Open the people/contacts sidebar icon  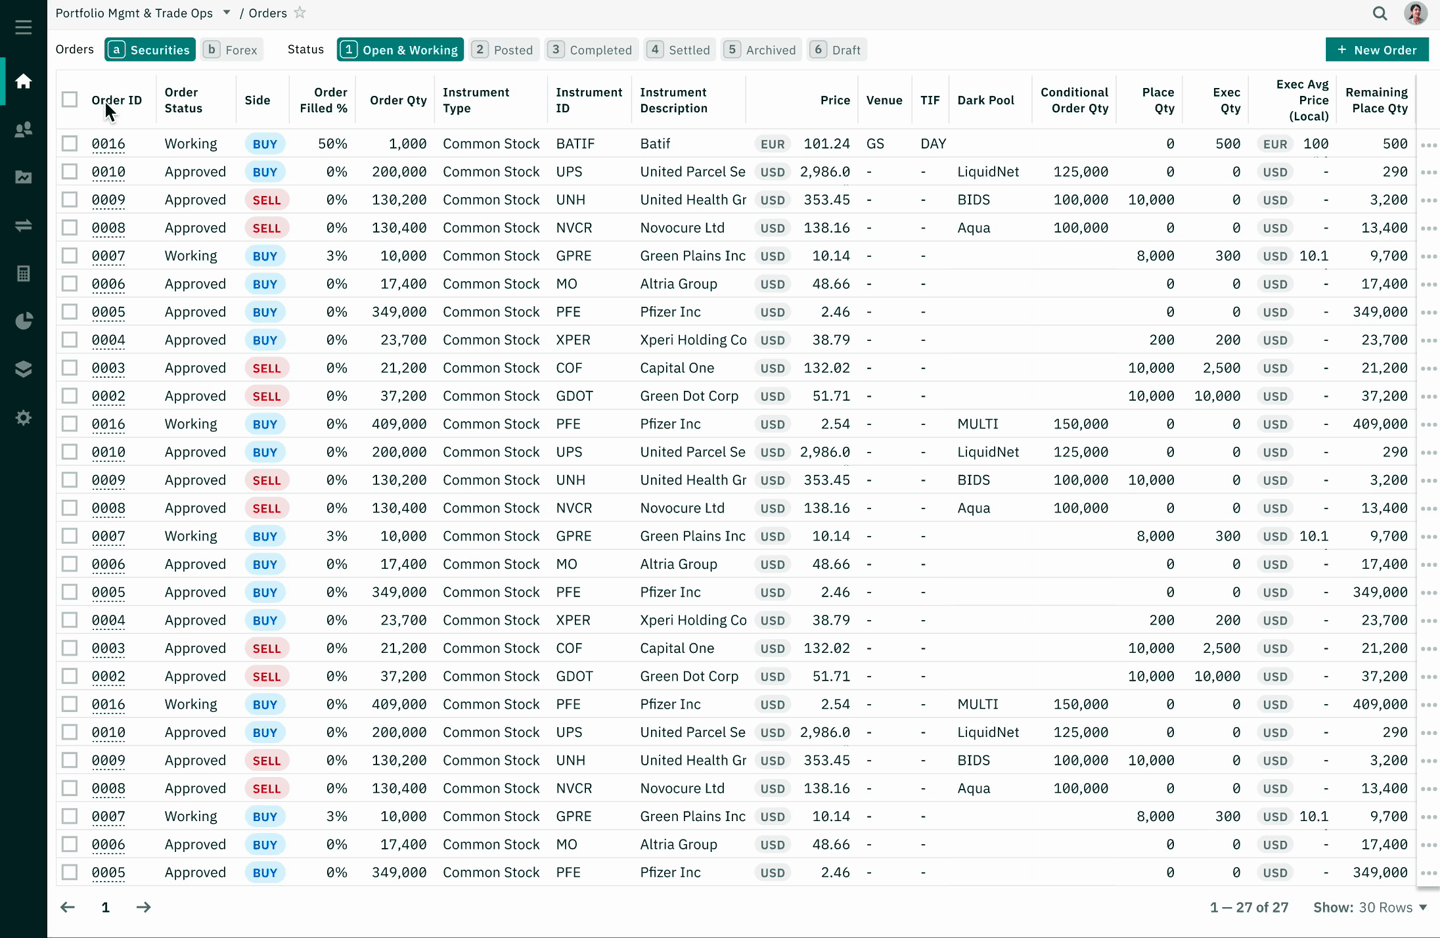(x=23, y=129)
